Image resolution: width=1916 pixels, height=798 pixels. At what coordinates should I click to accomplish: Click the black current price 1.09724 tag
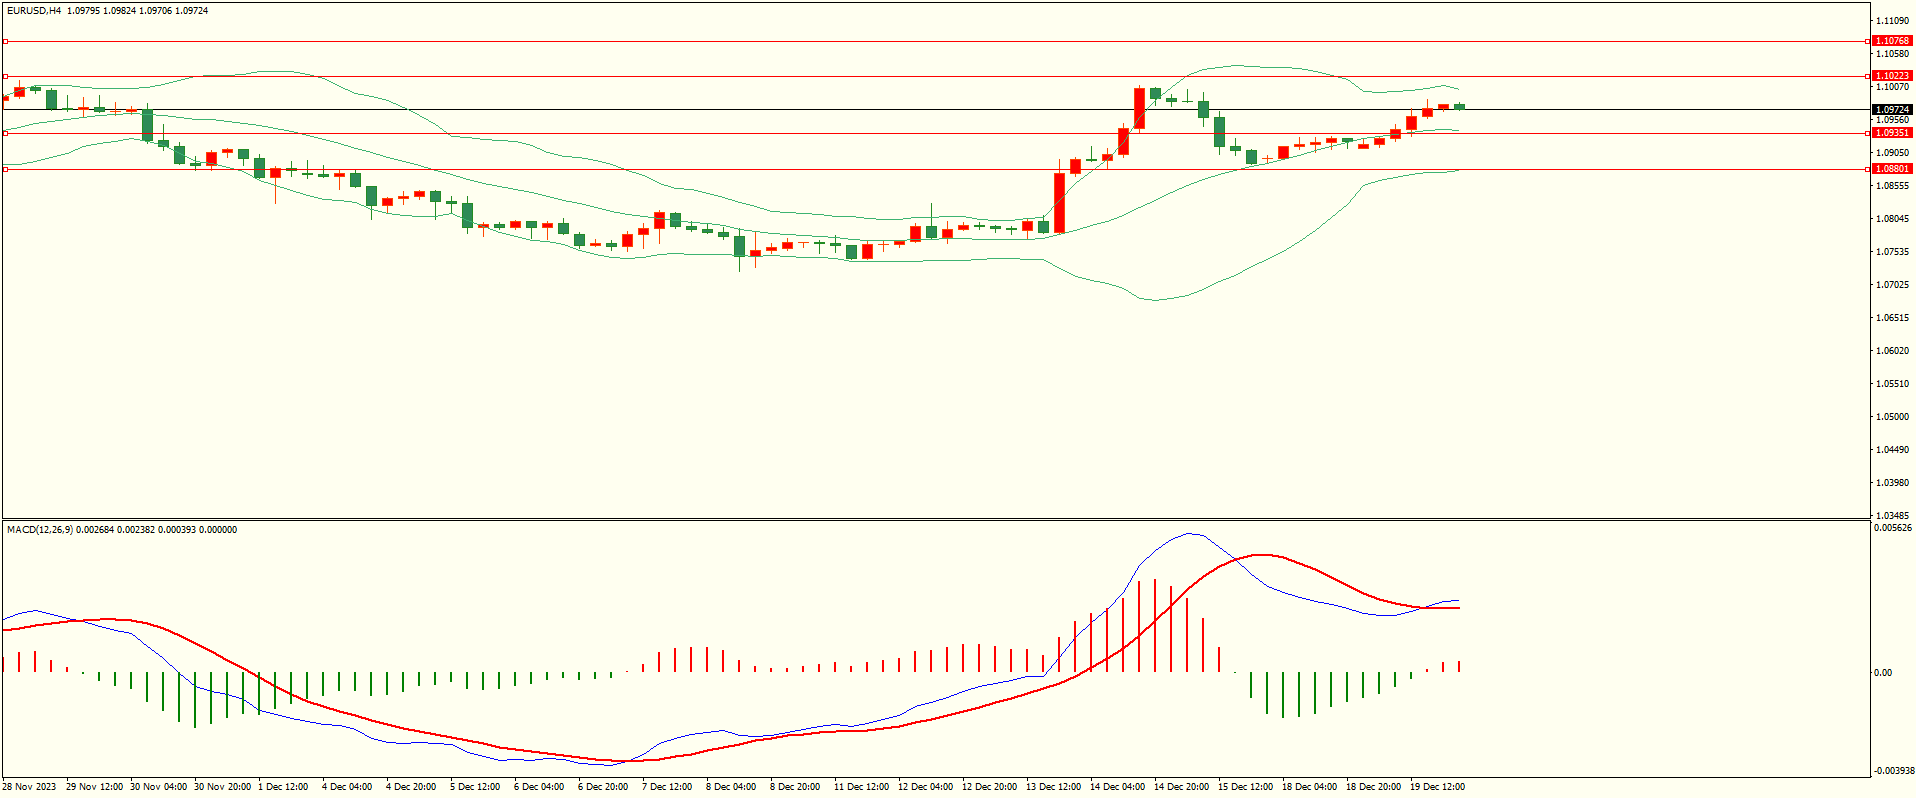point(1891,110)
